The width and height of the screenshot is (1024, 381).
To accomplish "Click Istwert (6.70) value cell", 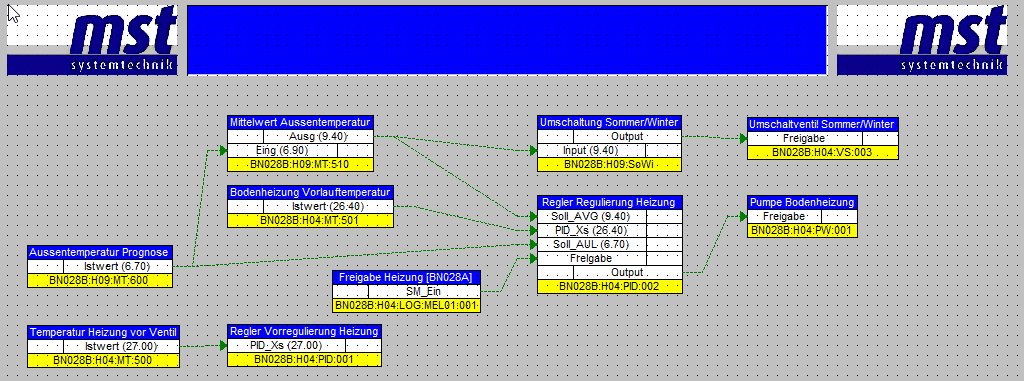I will tap(118, 267).
